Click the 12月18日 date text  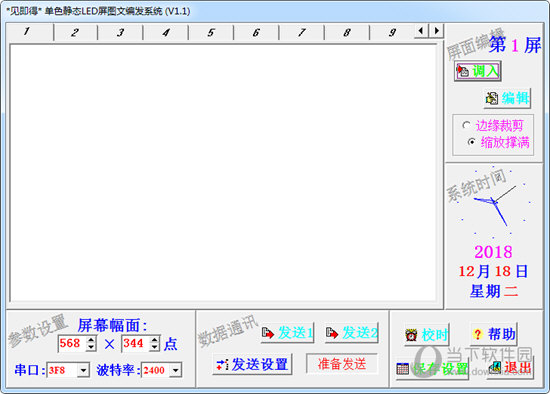(x=493, y=271)
